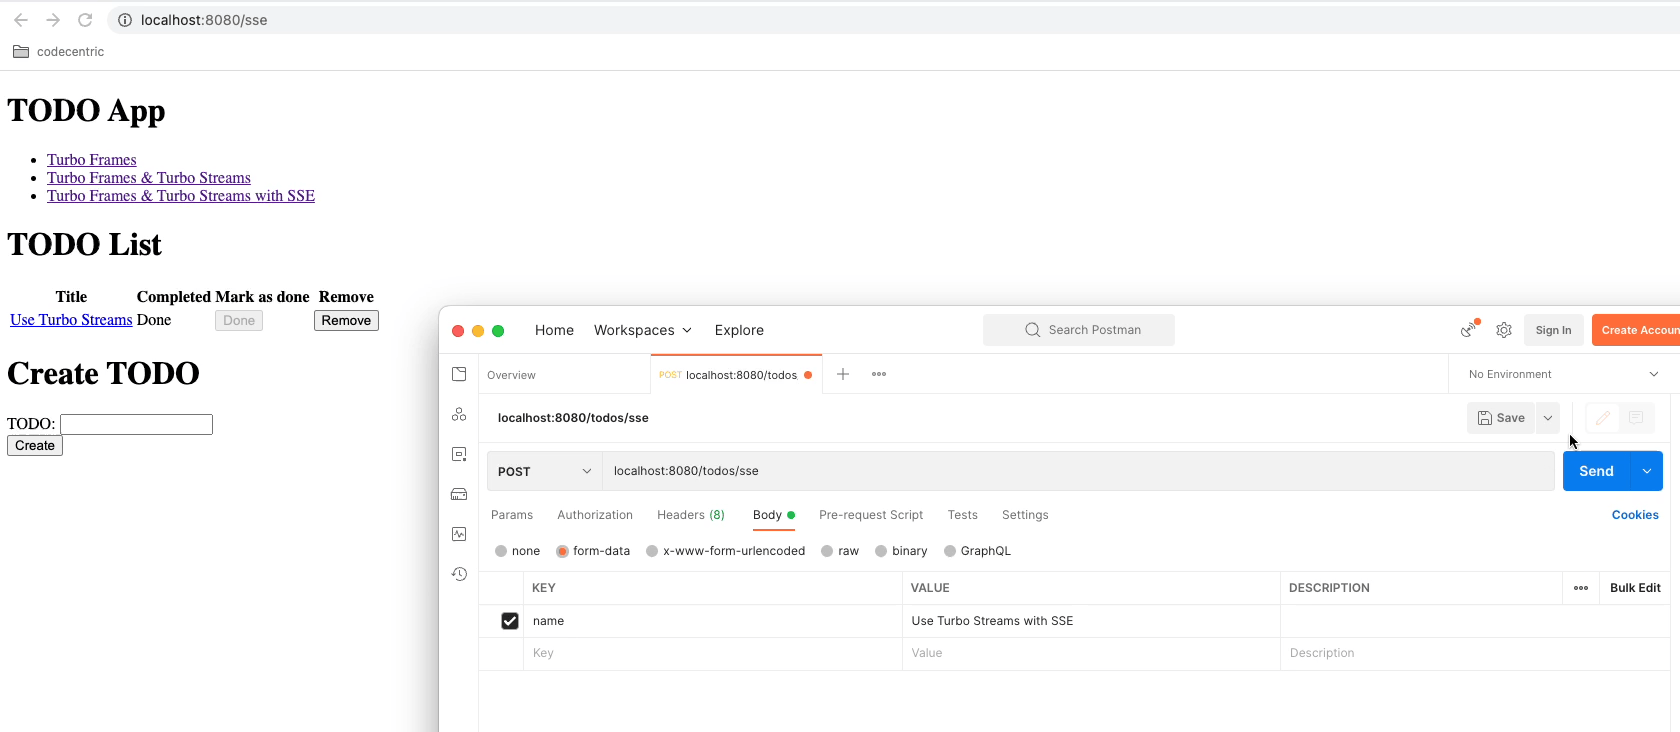Uncheck the name key row checkbox
This screenshot has width=1680, height=732.
pyautogui.click(x=510, y=621)
